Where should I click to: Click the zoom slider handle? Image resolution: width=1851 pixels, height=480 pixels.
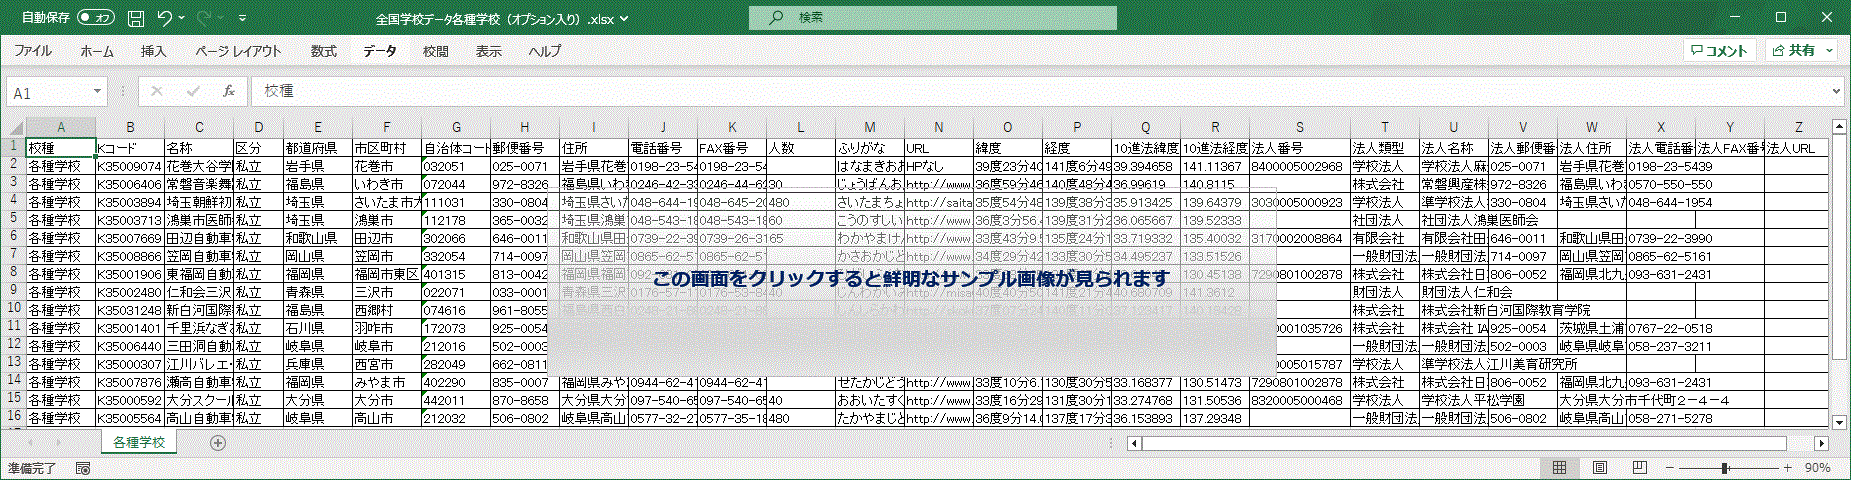(x=1725, y=468)
